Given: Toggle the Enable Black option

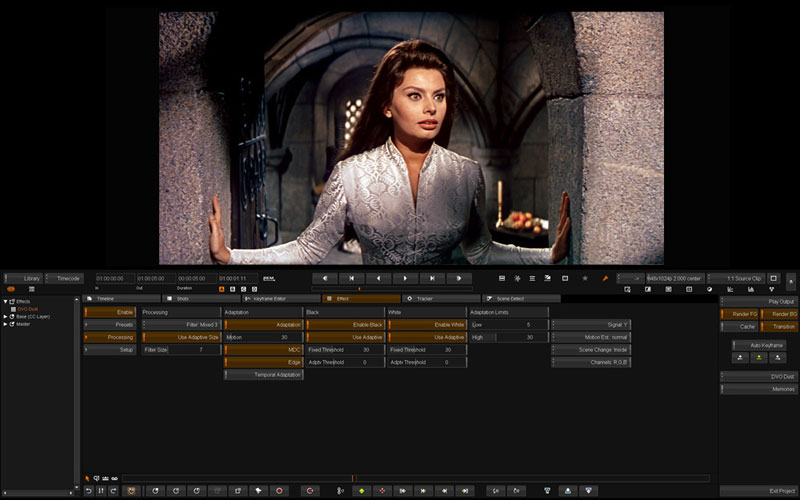Looking at the screenshot, I should pos(345,325).
